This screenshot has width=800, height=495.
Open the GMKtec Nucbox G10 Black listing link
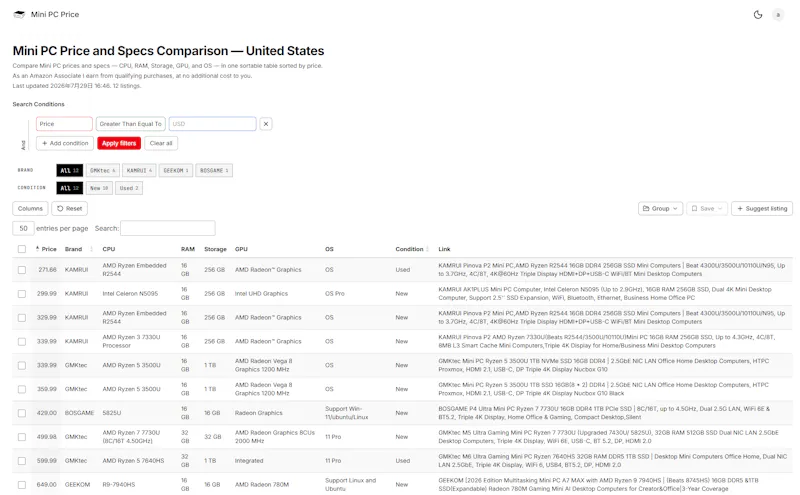point(604,389)
